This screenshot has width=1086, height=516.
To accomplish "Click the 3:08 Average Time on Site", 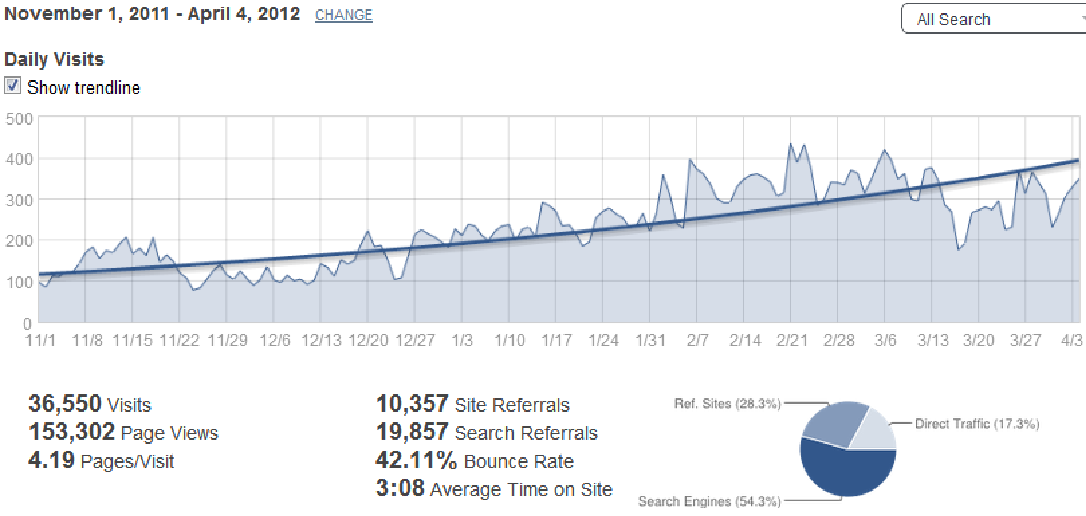I will pyautogui.click(x=494, y=489).
